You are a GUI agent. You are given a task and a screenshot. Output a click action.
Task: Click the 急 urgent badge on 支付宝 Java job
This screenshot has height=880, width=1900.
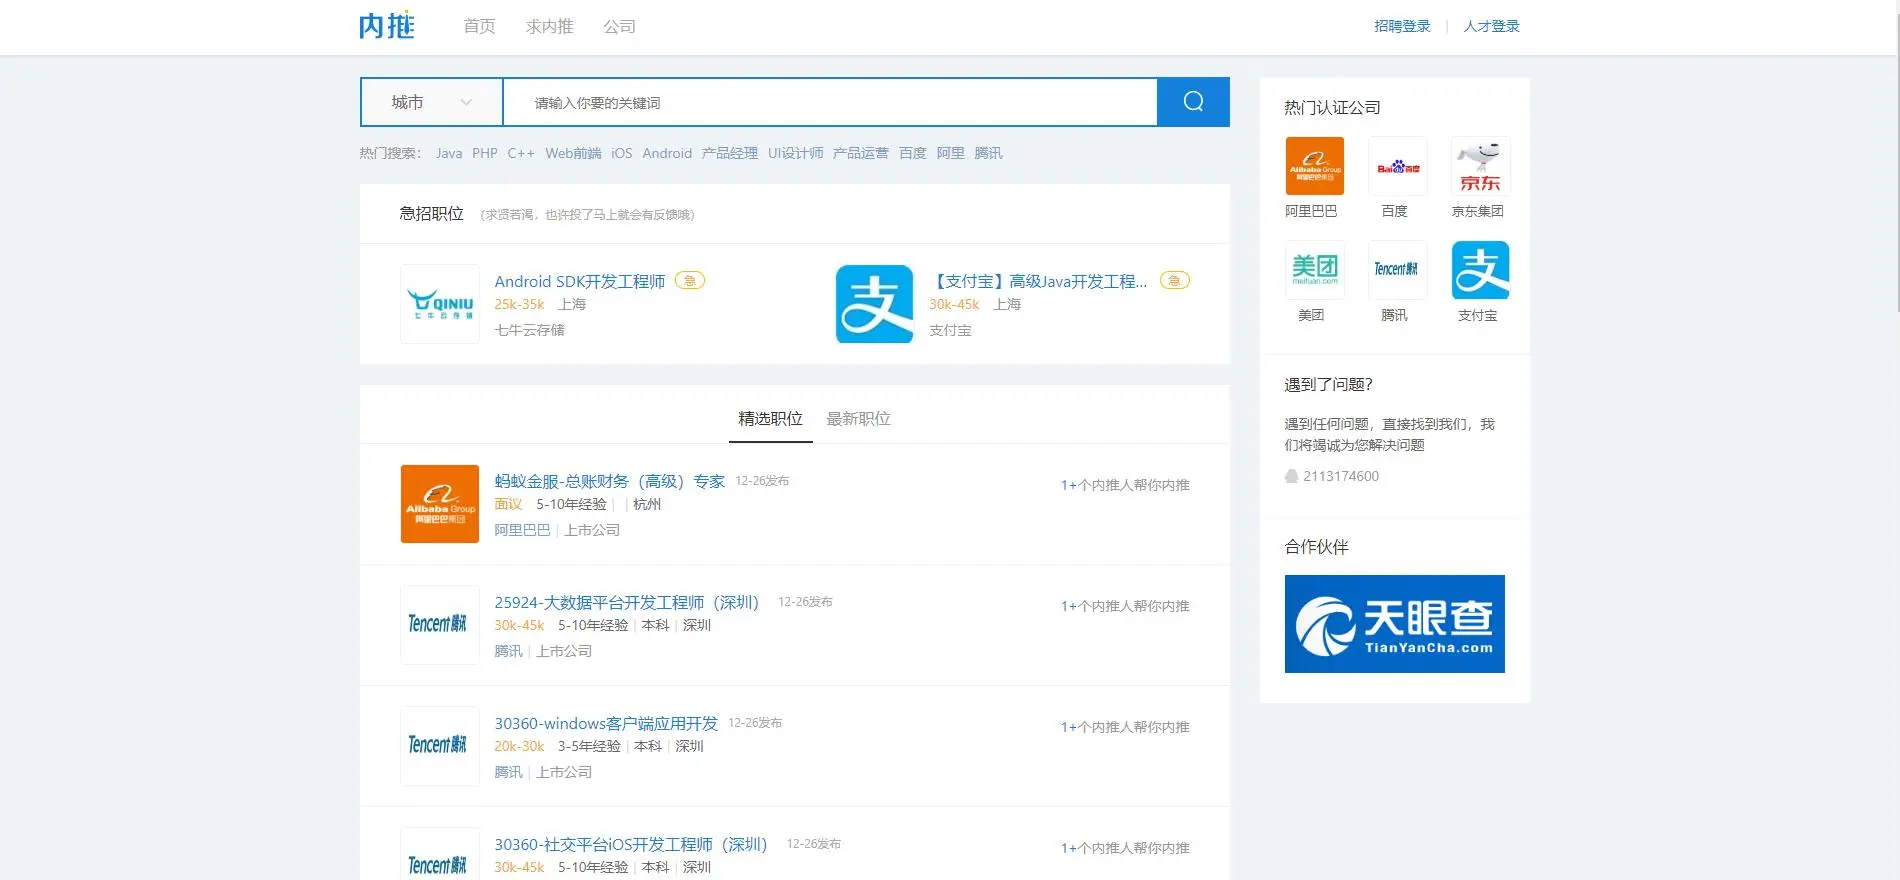[1175, 281]
